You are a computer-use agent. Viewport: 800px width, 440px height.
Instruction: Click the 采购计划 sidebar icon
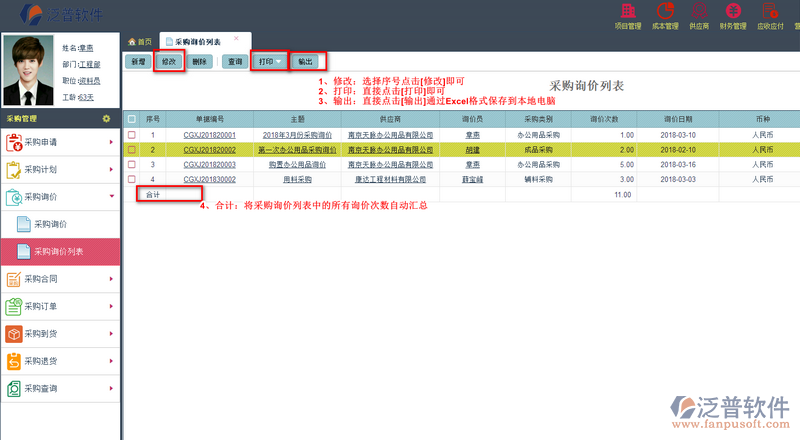click(14, 169)
